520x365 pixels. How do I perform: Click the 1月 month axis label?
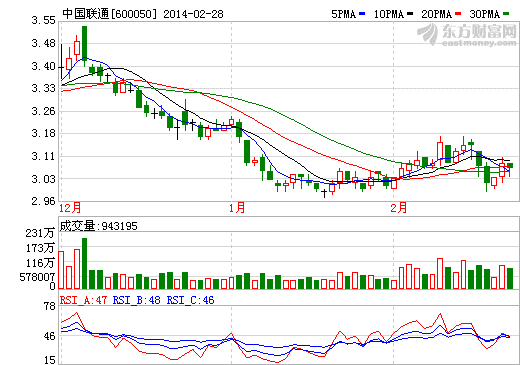pyautogui.click(x=237, y=208)
